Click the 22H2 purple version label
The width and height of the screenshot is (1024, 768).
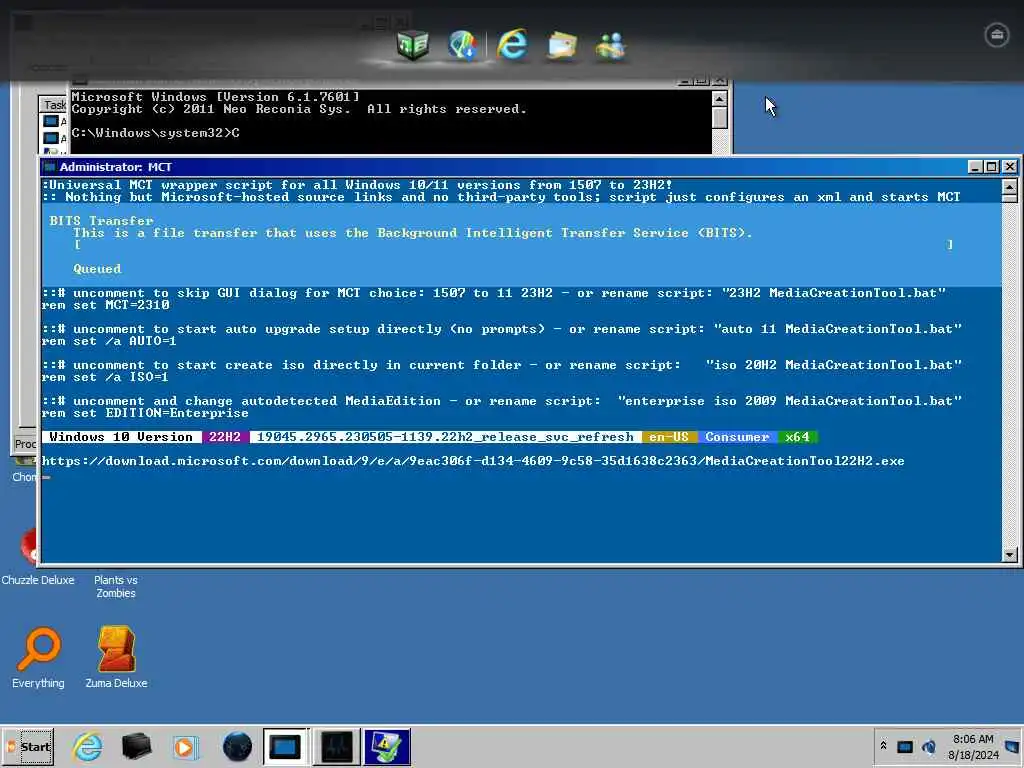[x=225, y=437]
